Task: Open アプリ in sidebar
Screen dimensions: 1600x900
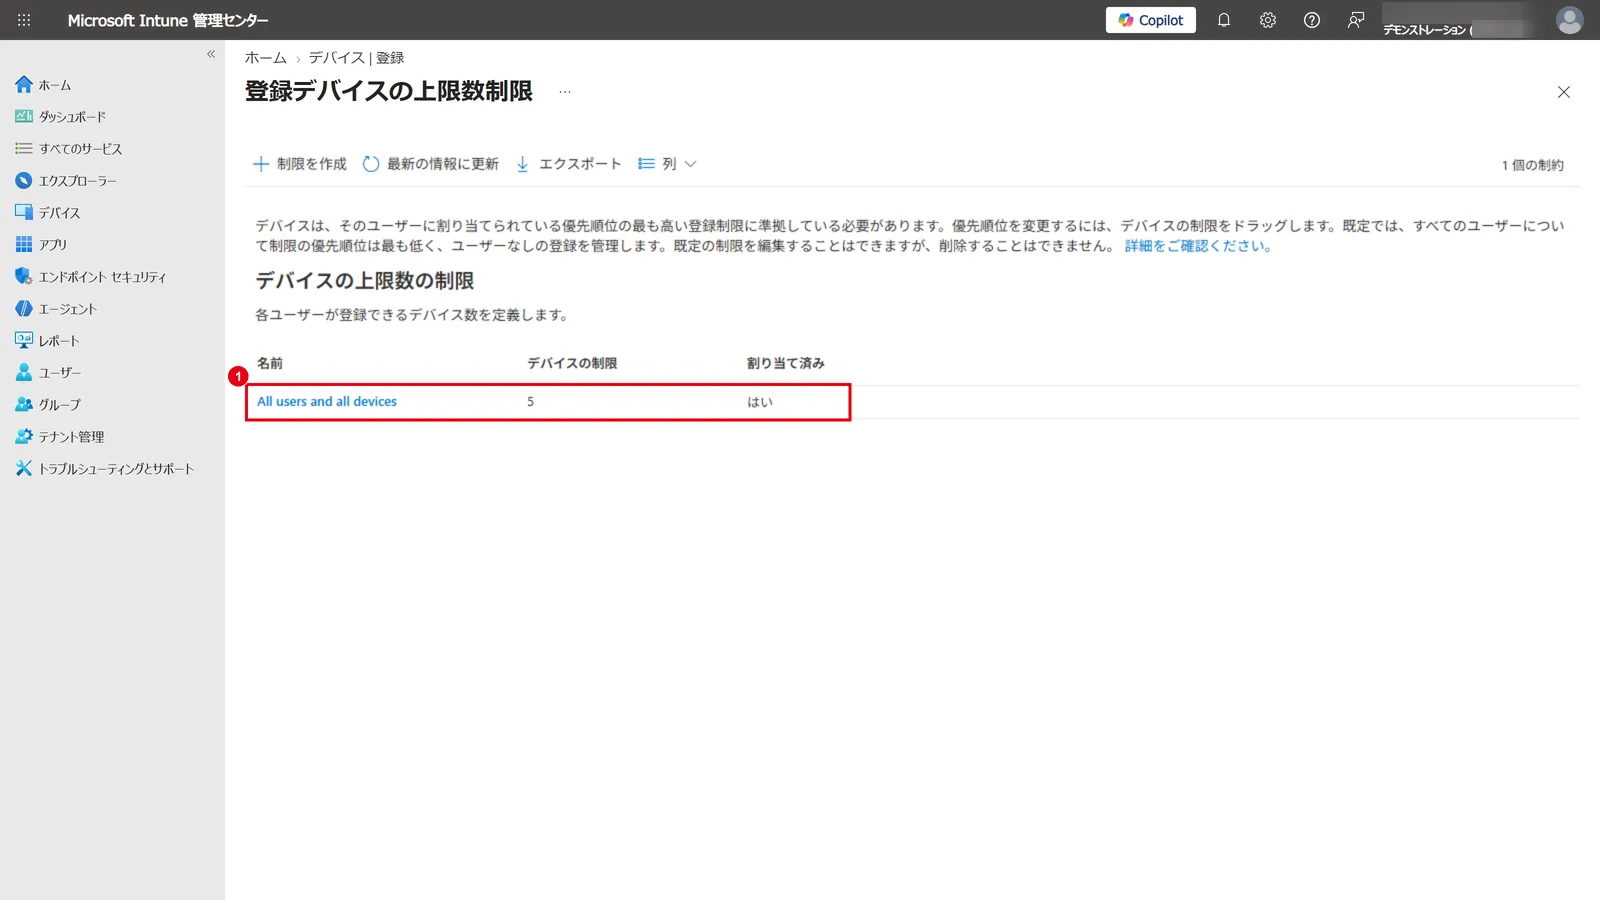Action: click(42, 245)
